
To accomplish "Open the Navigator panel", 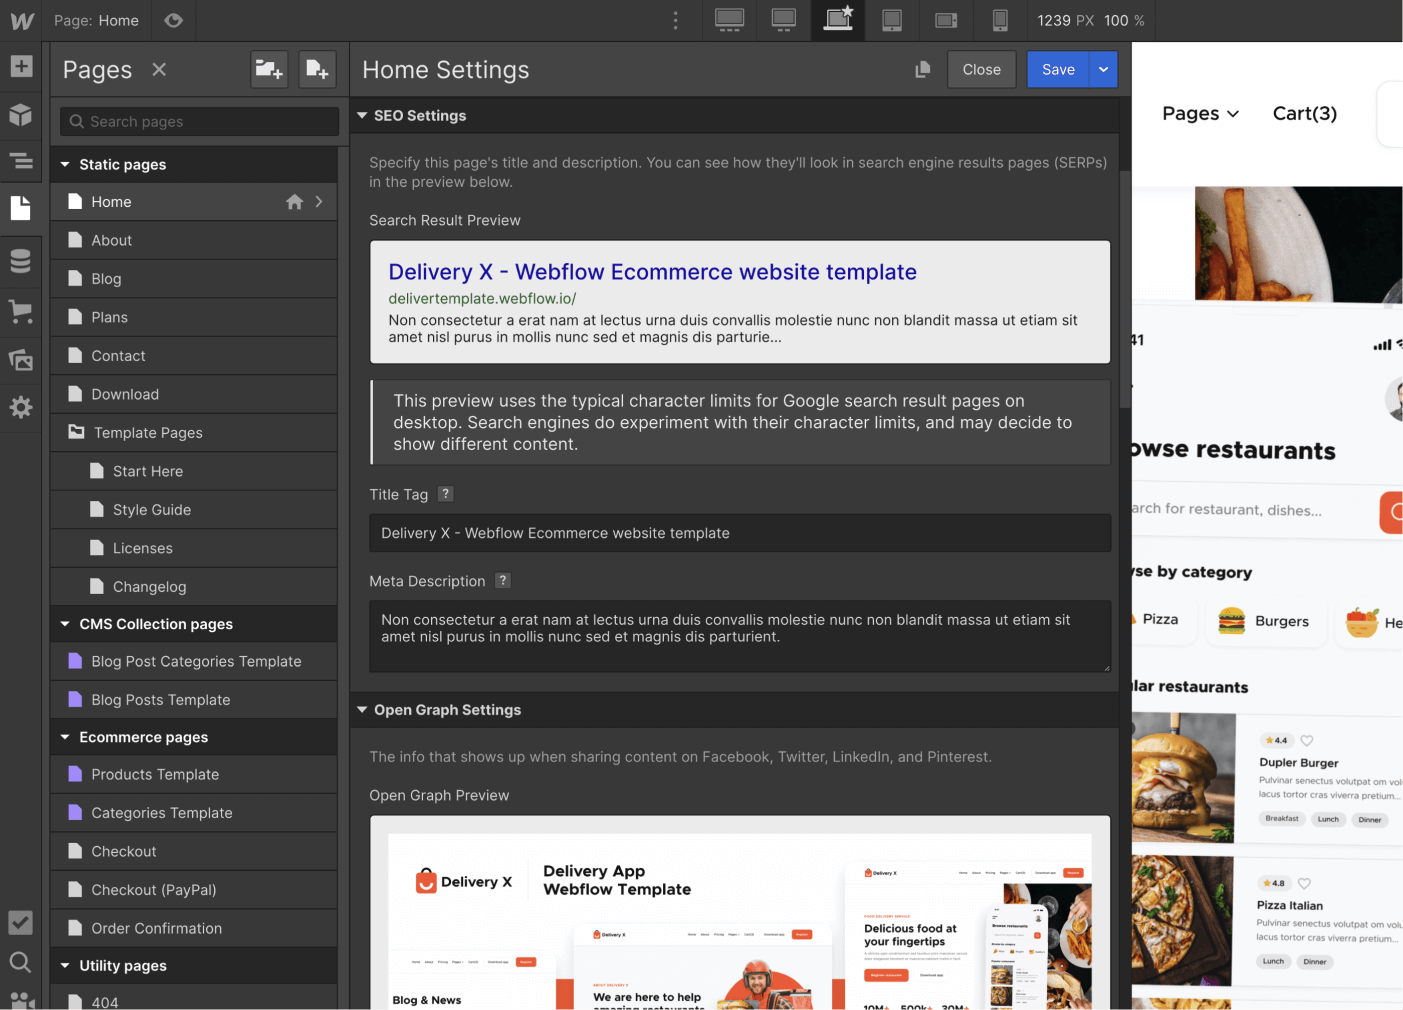I will [x=21, y=162].
